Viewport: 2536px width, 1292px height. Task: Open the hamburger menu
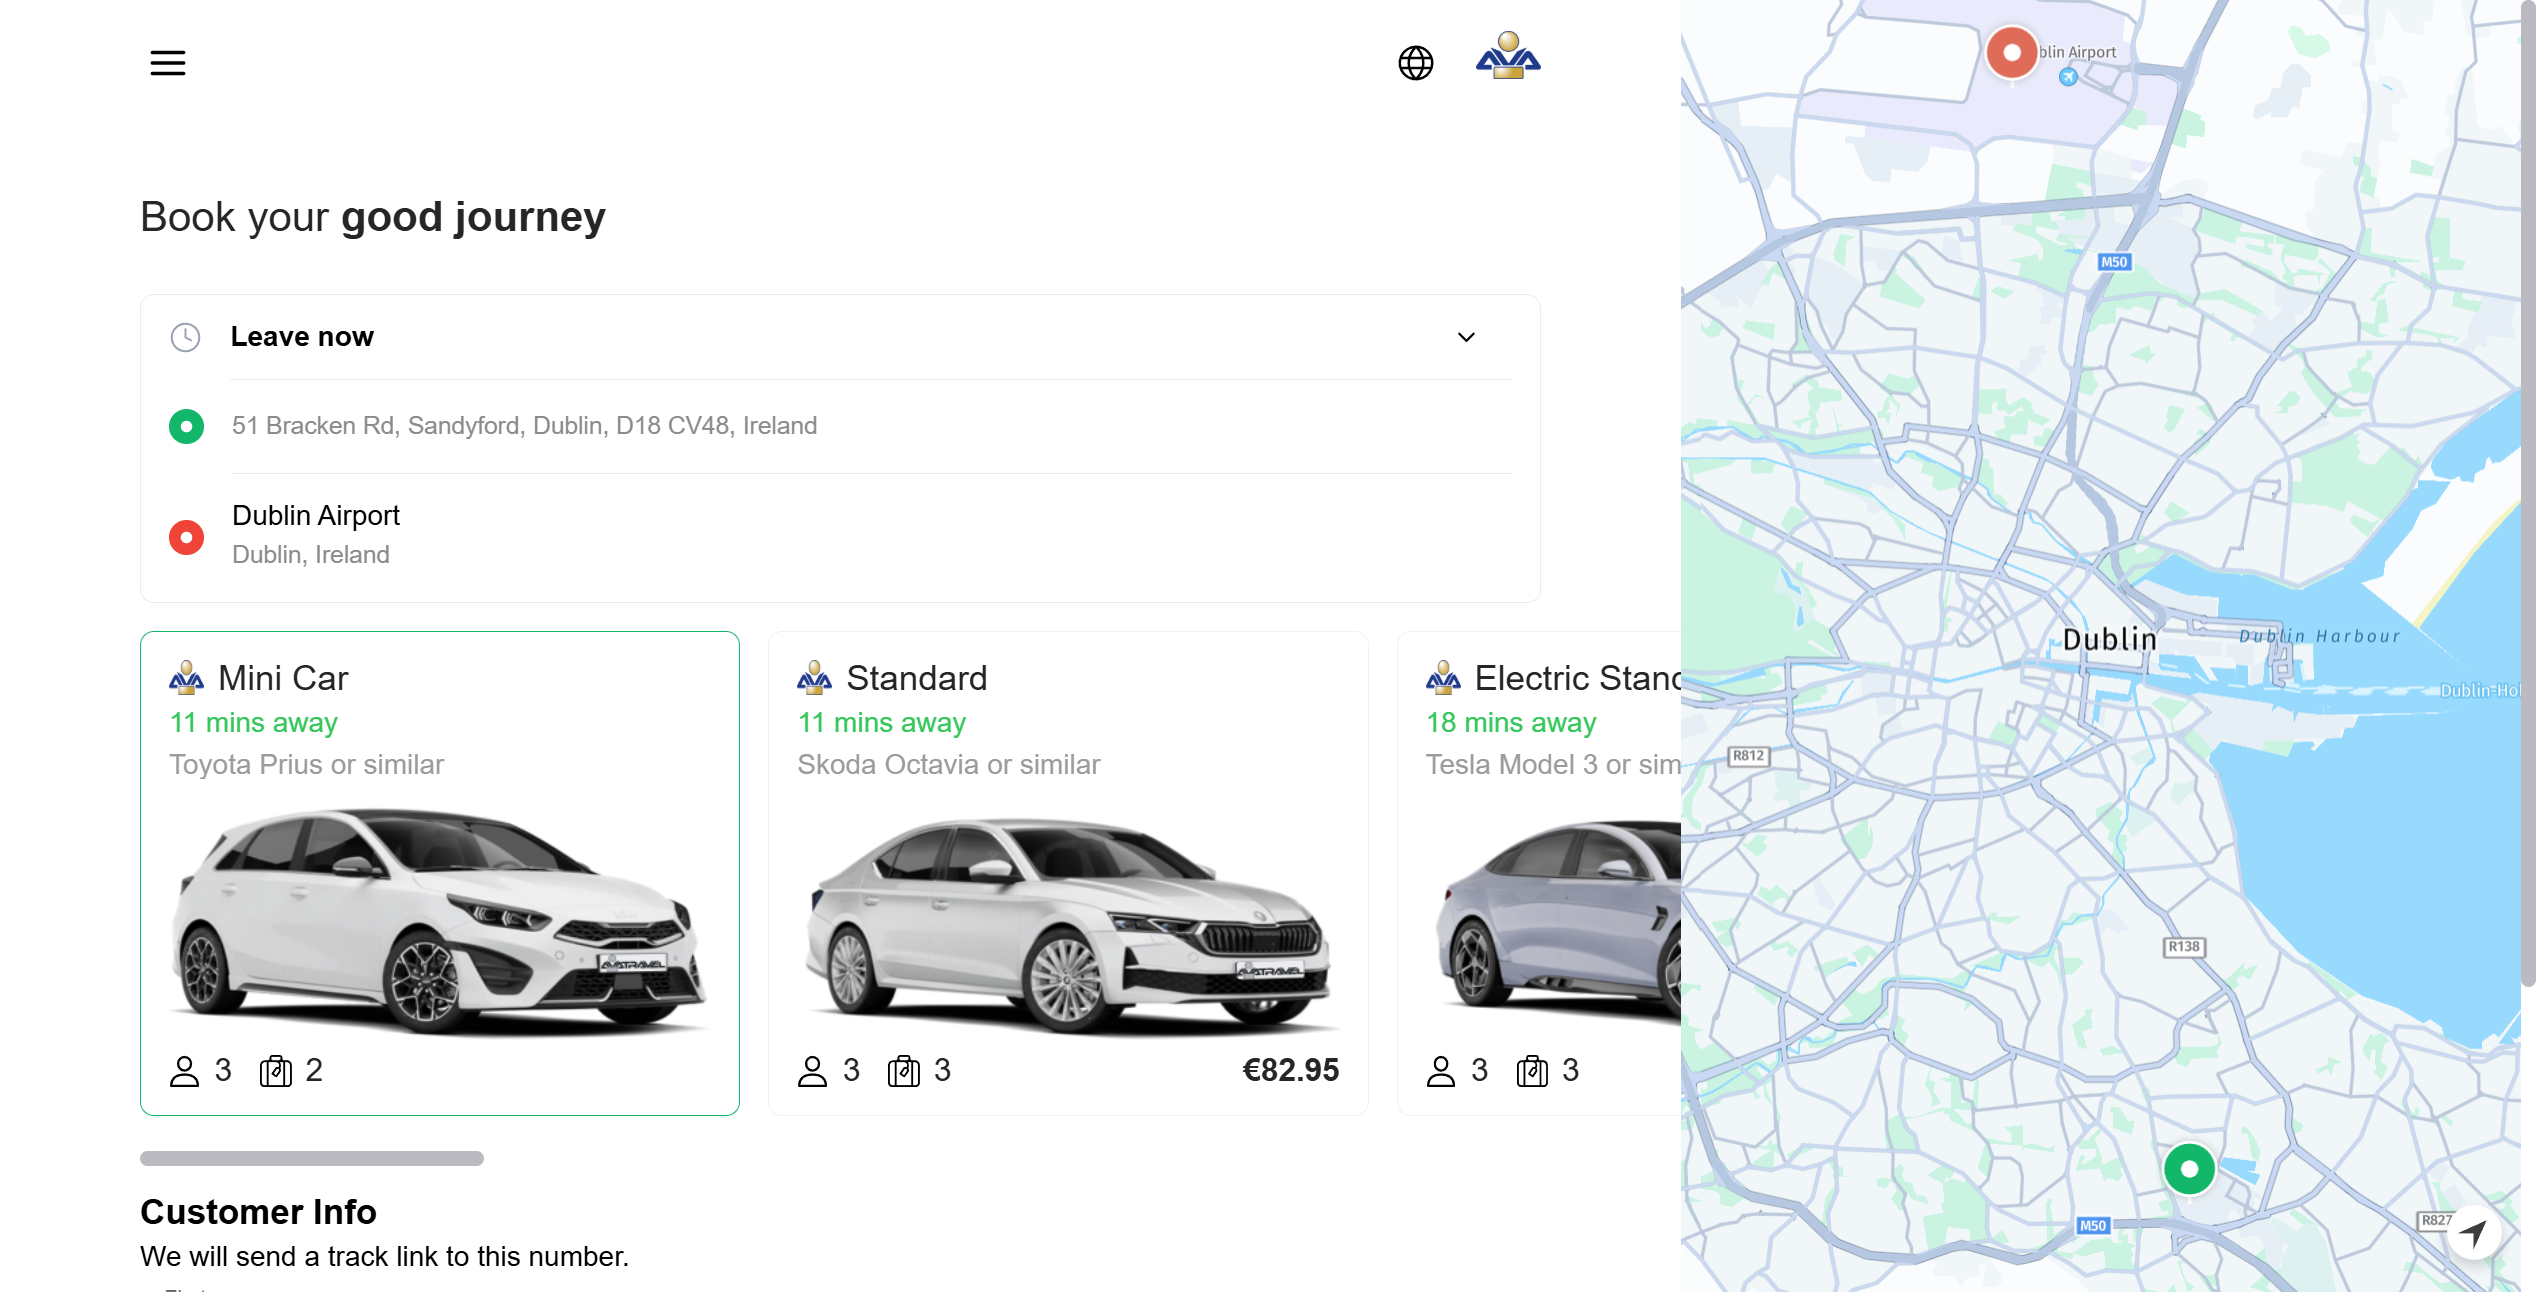coord(168,63)
